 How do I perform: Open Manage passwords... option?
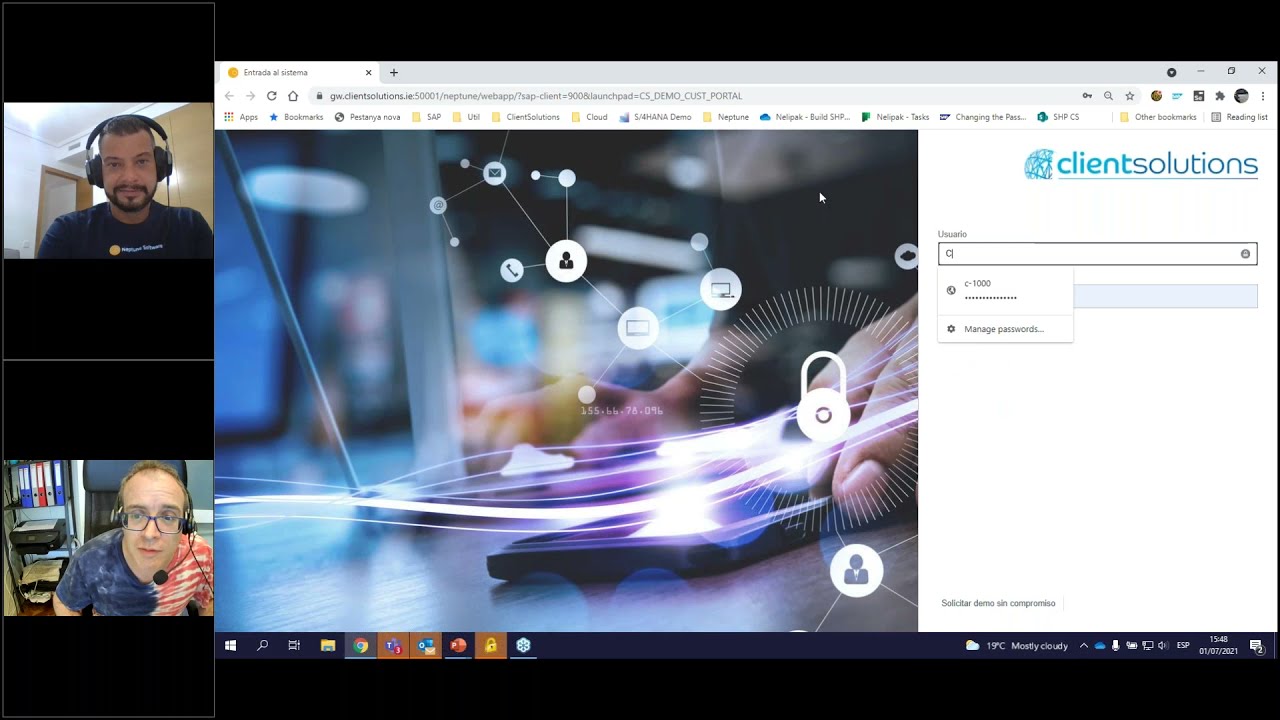click(1005, 329)
